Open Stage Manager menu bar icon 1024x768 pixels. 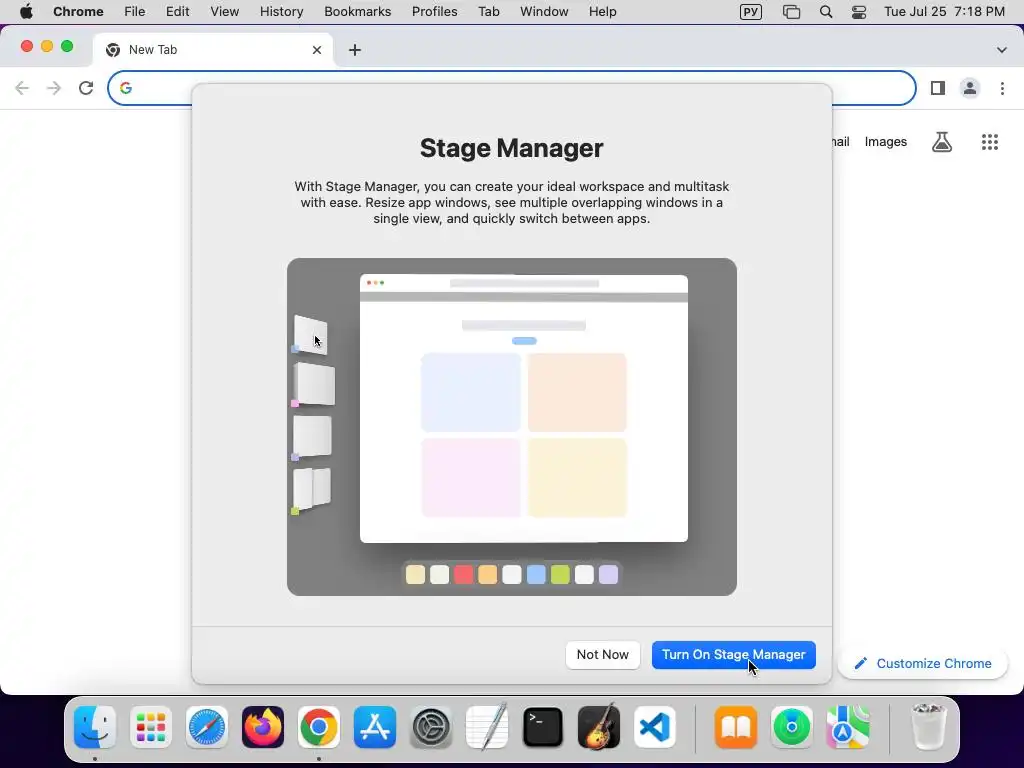(x=791, y=12)
